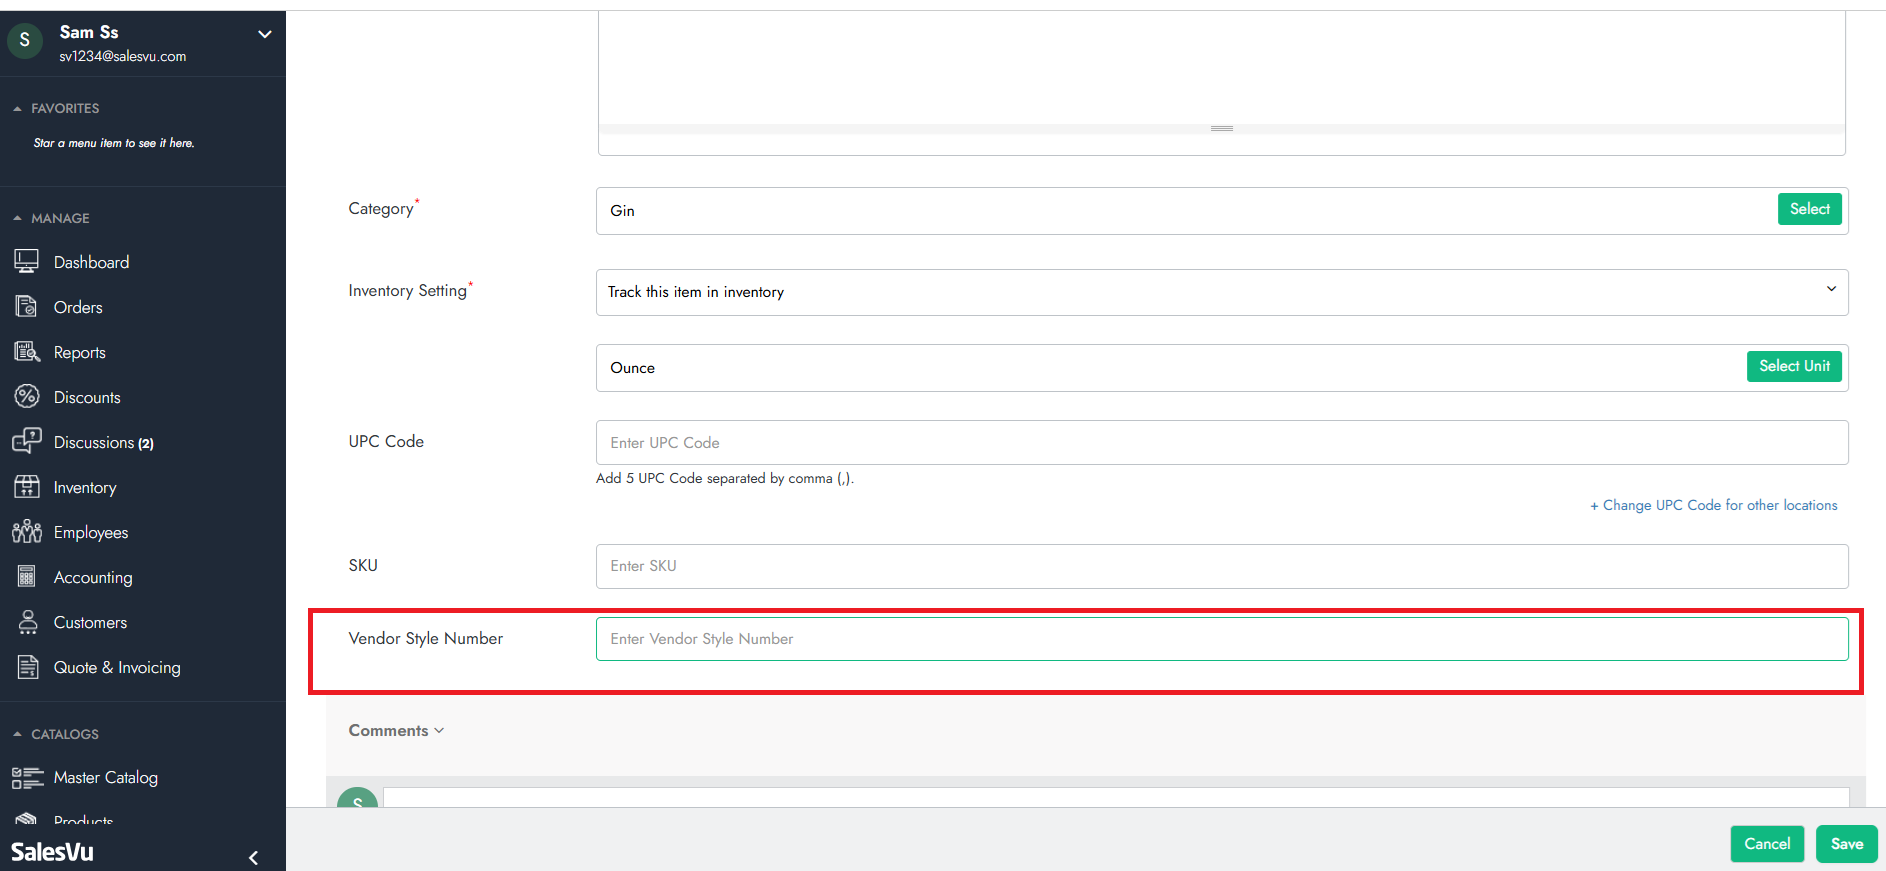1886x871 pixels.
Task: Click the Save button
Action: point(1846,844)
